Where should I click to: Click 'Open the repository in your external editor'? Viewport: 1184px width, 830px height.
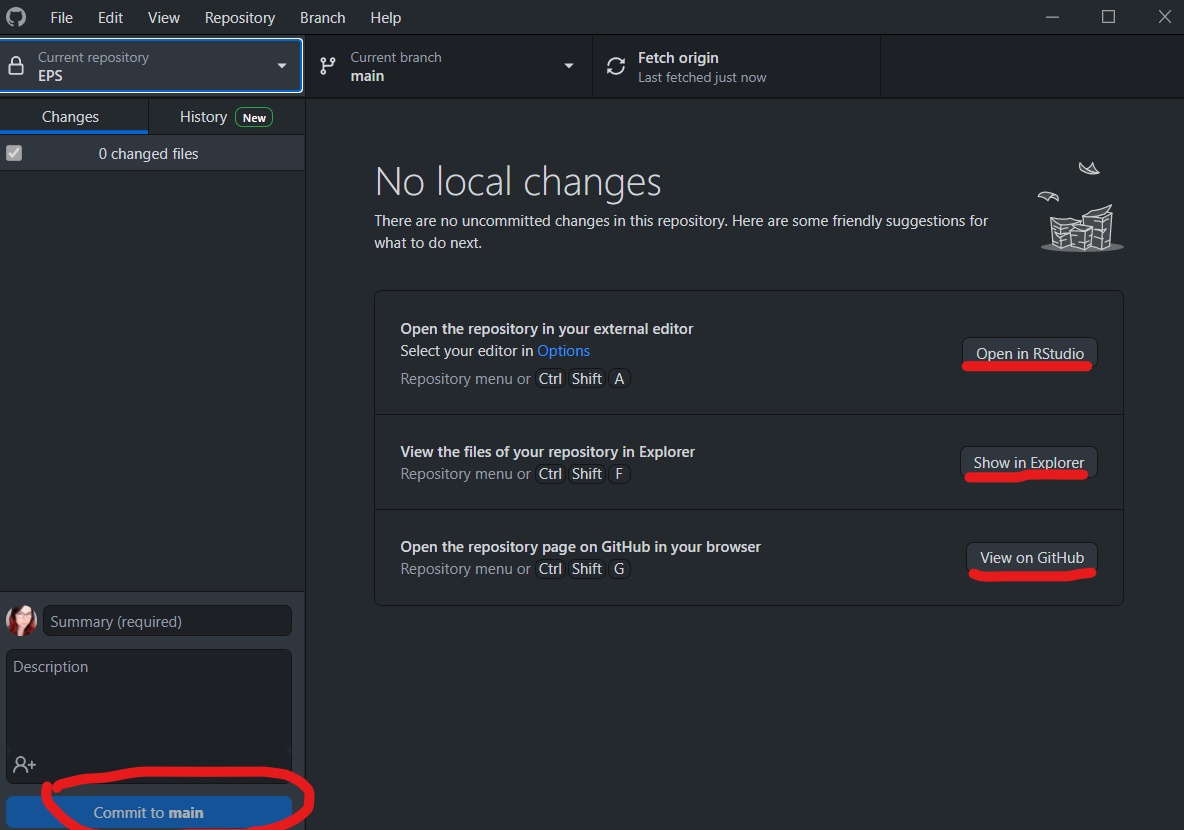pyautogui.click(x=547, y=329)
